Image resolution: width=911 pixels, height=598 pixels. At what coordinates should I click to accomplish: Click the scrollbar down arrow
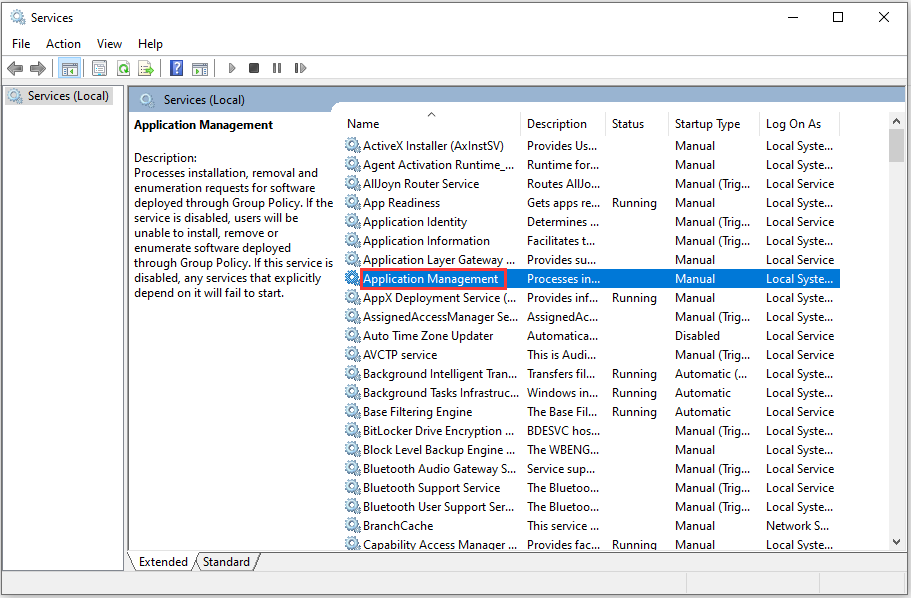pos(896,542)
